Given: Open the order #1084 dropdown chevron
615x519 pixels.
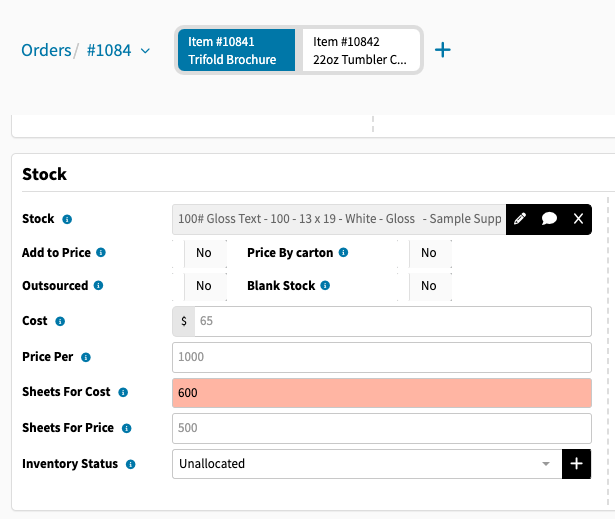Looking at the screenshot, I should tap(145, 51).
